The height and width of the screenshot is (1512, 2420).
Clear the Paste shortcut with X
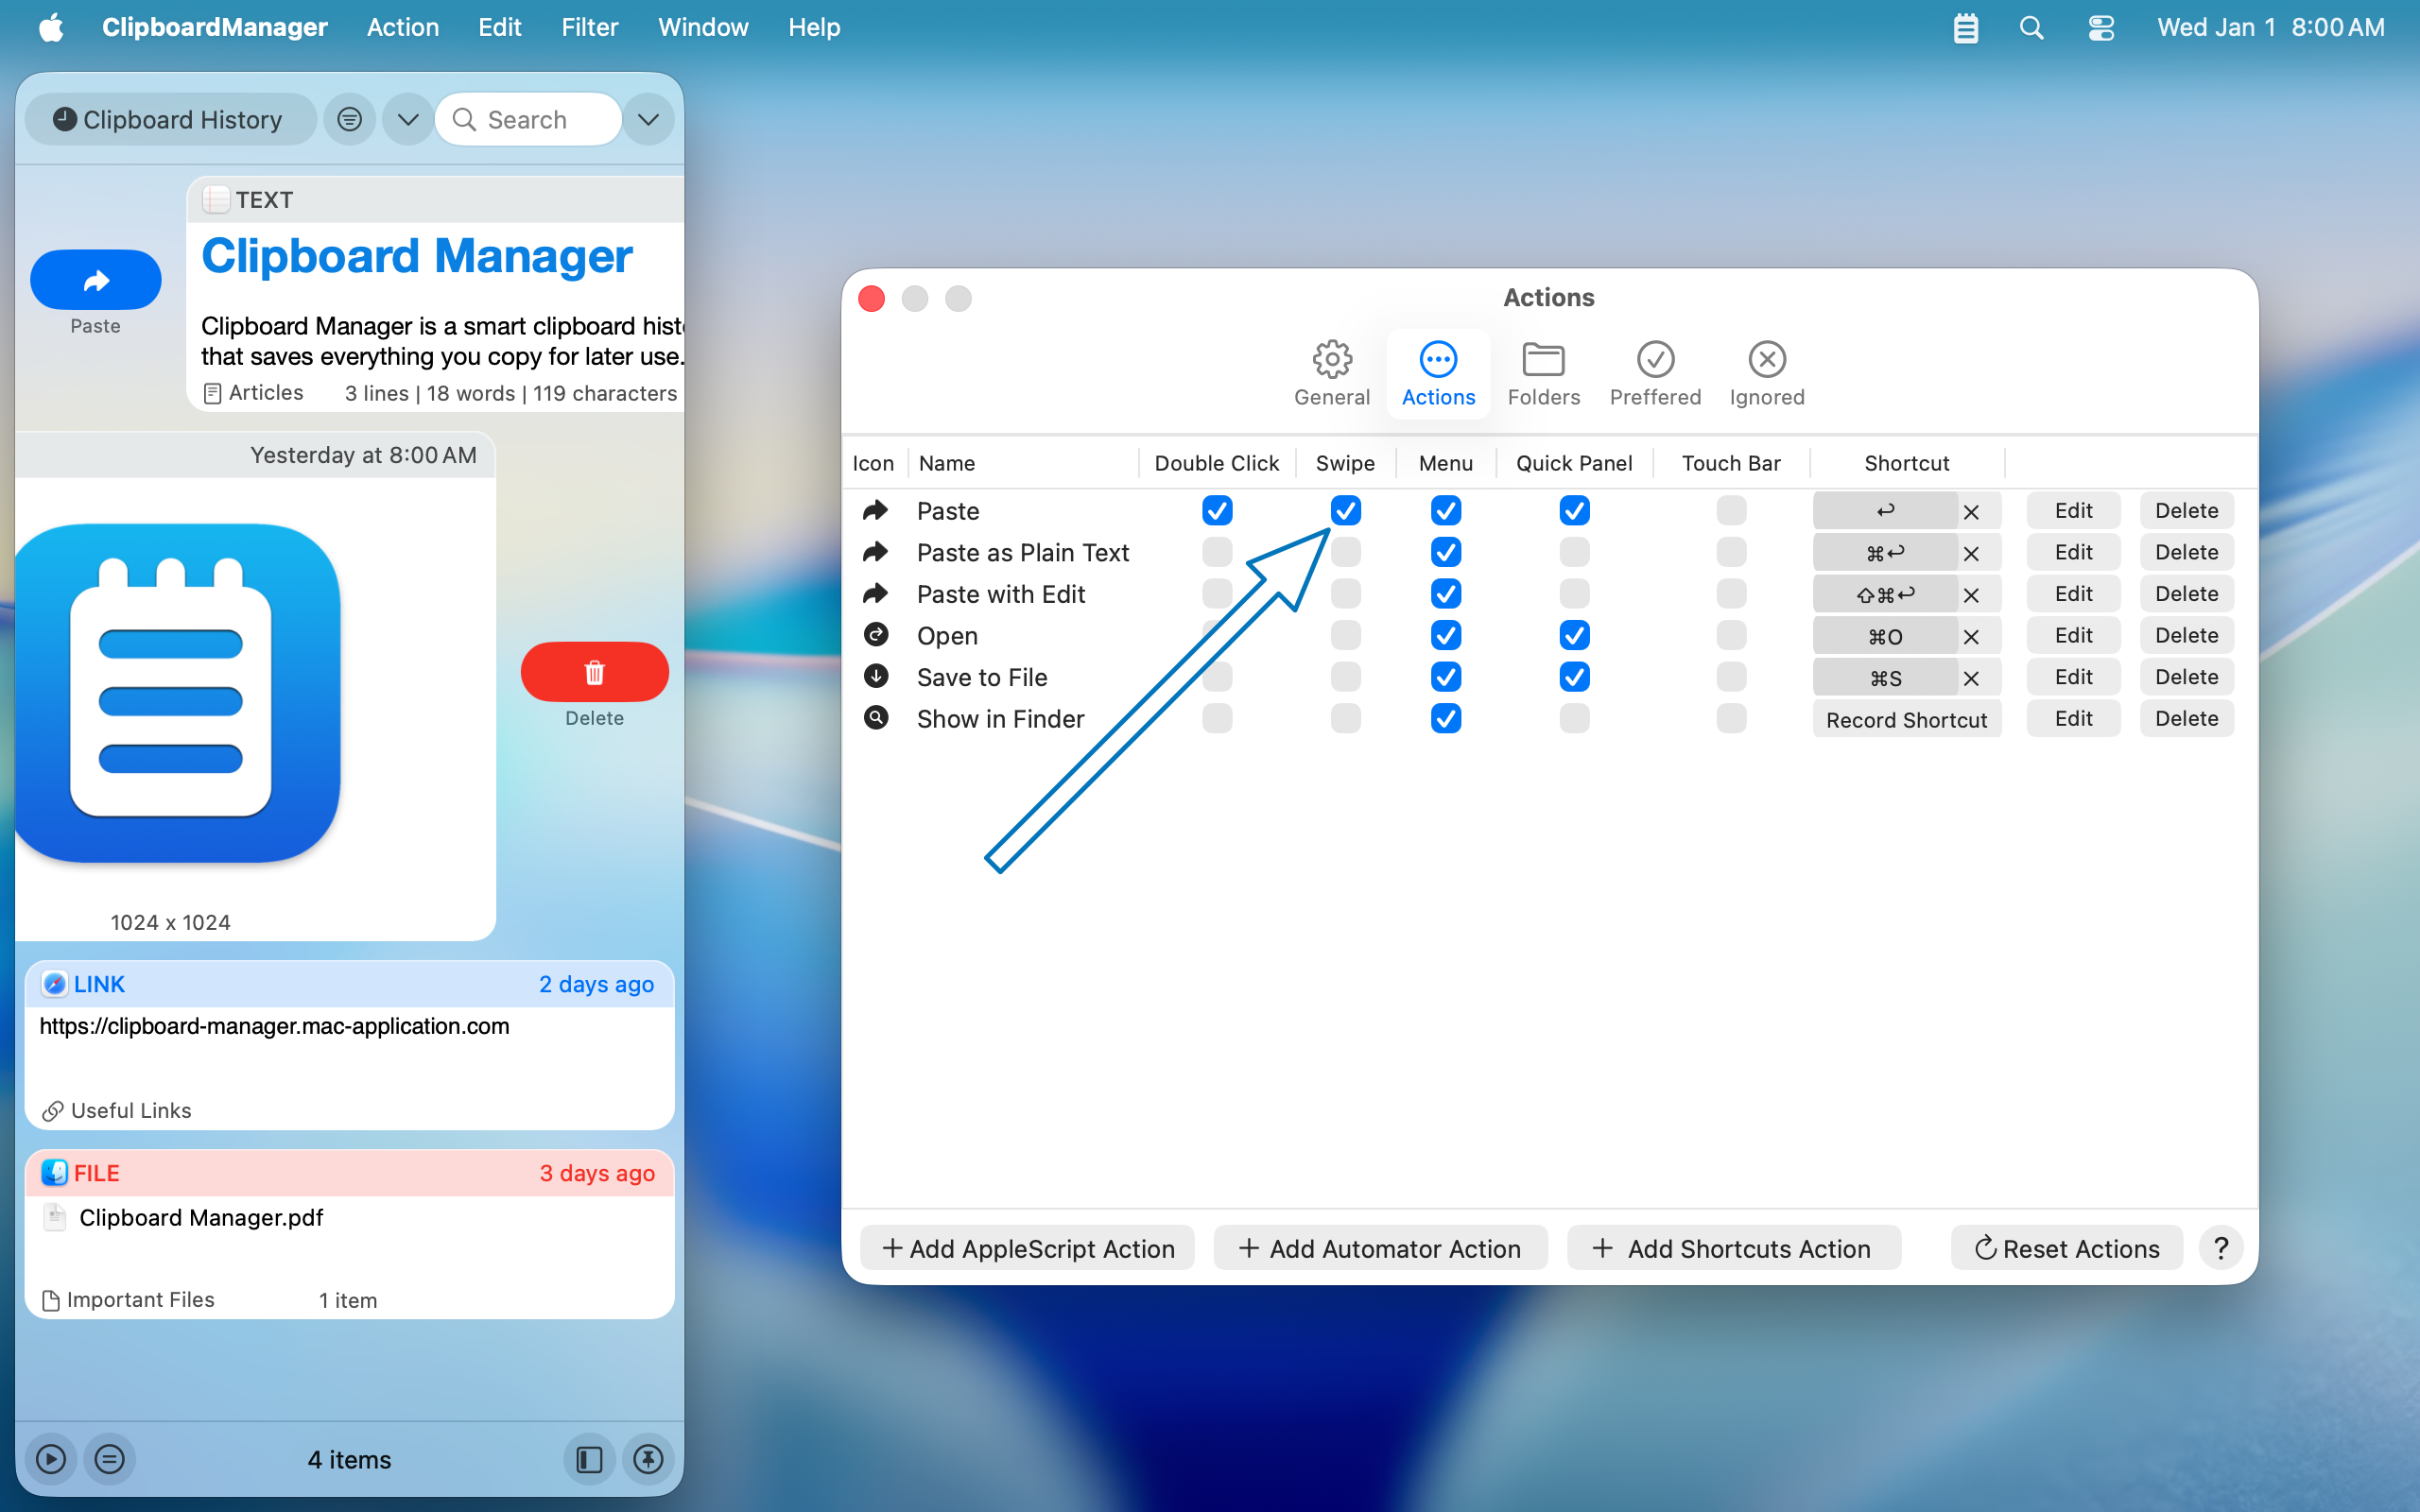(1971, 512)
